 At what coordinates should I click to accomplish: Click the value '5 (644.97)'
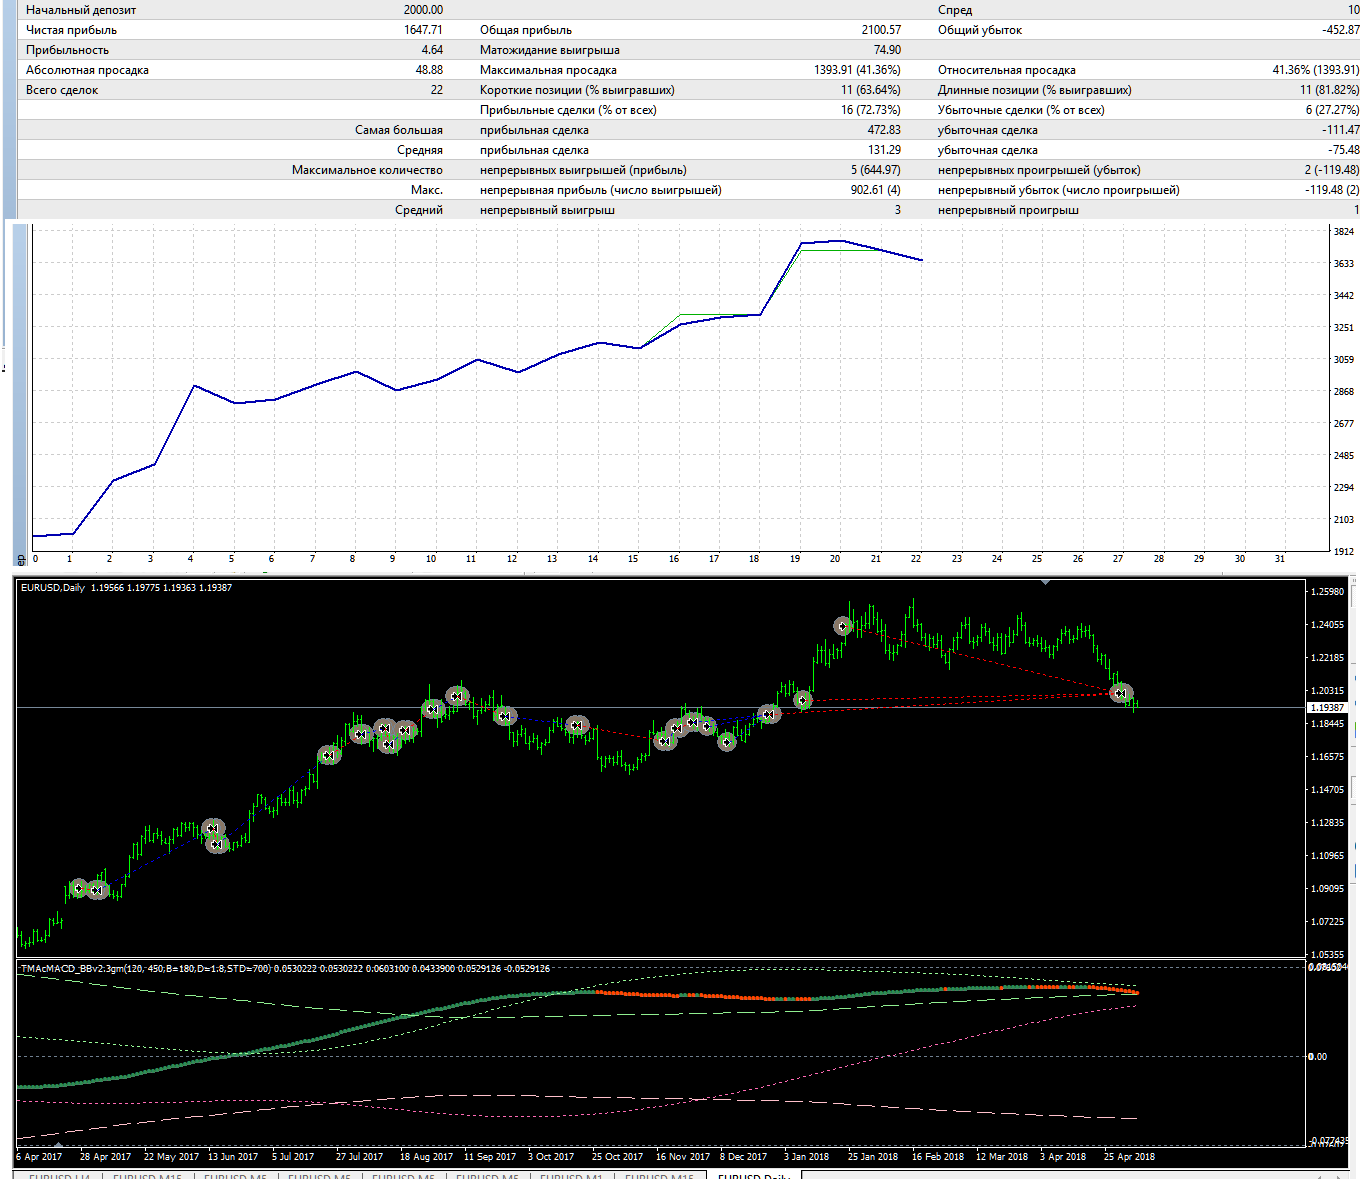[876, 170]
